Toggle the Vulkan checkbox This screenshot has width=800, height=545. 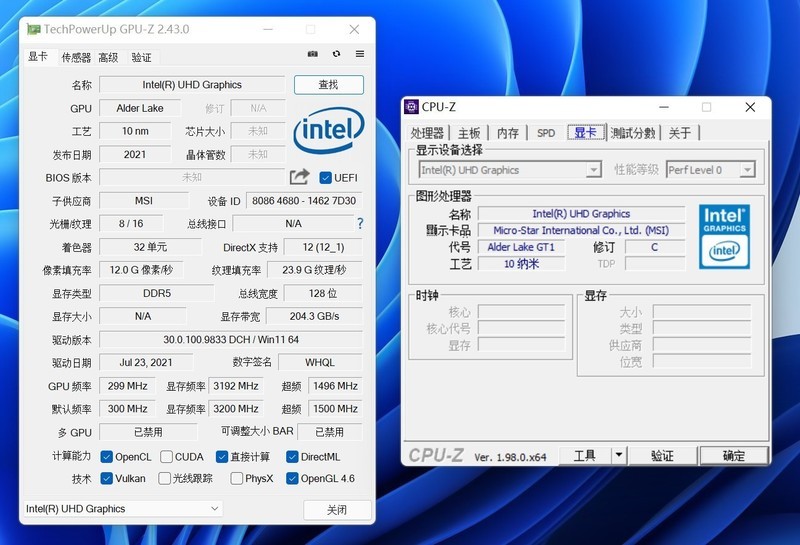(107, 478)
